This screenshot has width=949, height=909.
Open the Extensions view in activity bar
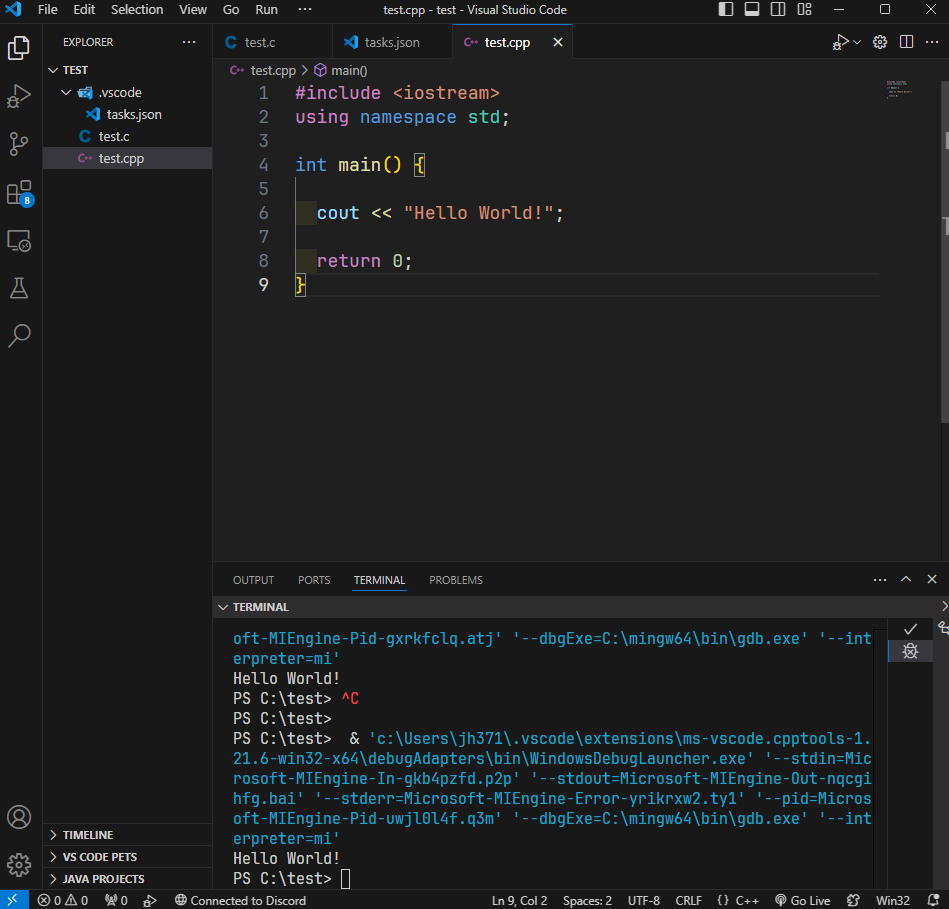pos(19,192)
